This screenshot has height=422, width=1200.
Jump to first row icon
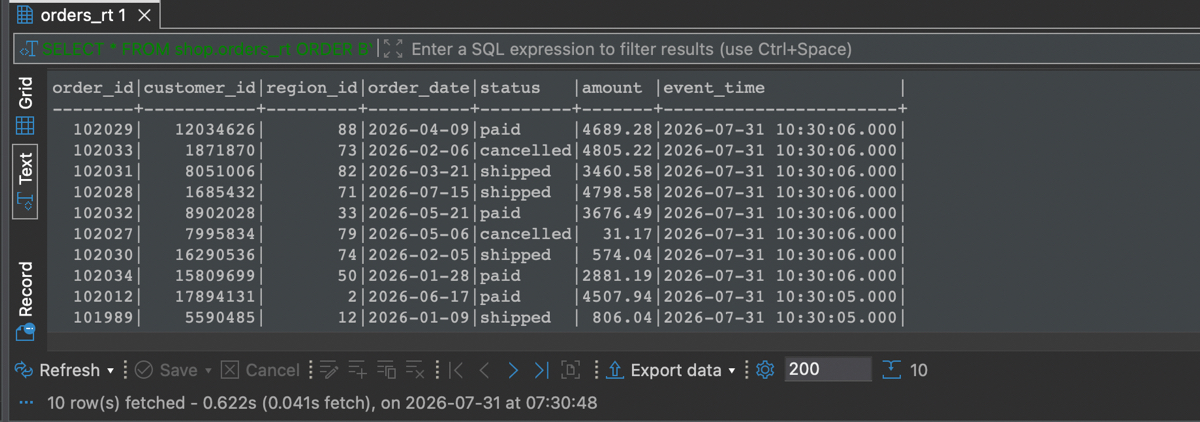point(456,370)
